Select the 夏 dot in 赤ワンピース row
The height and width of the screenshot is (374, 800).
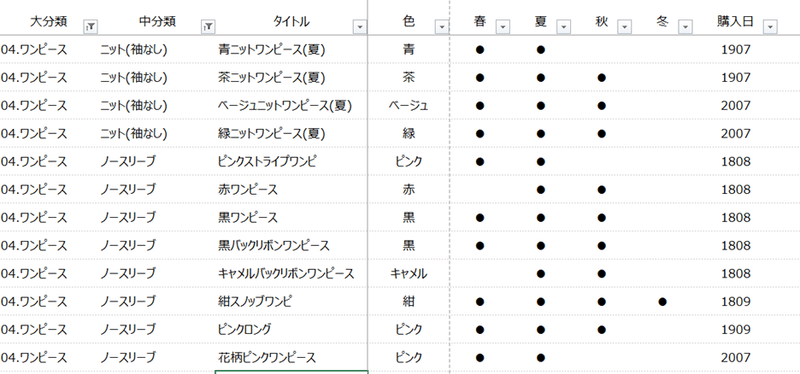click(x=541, y=190)
